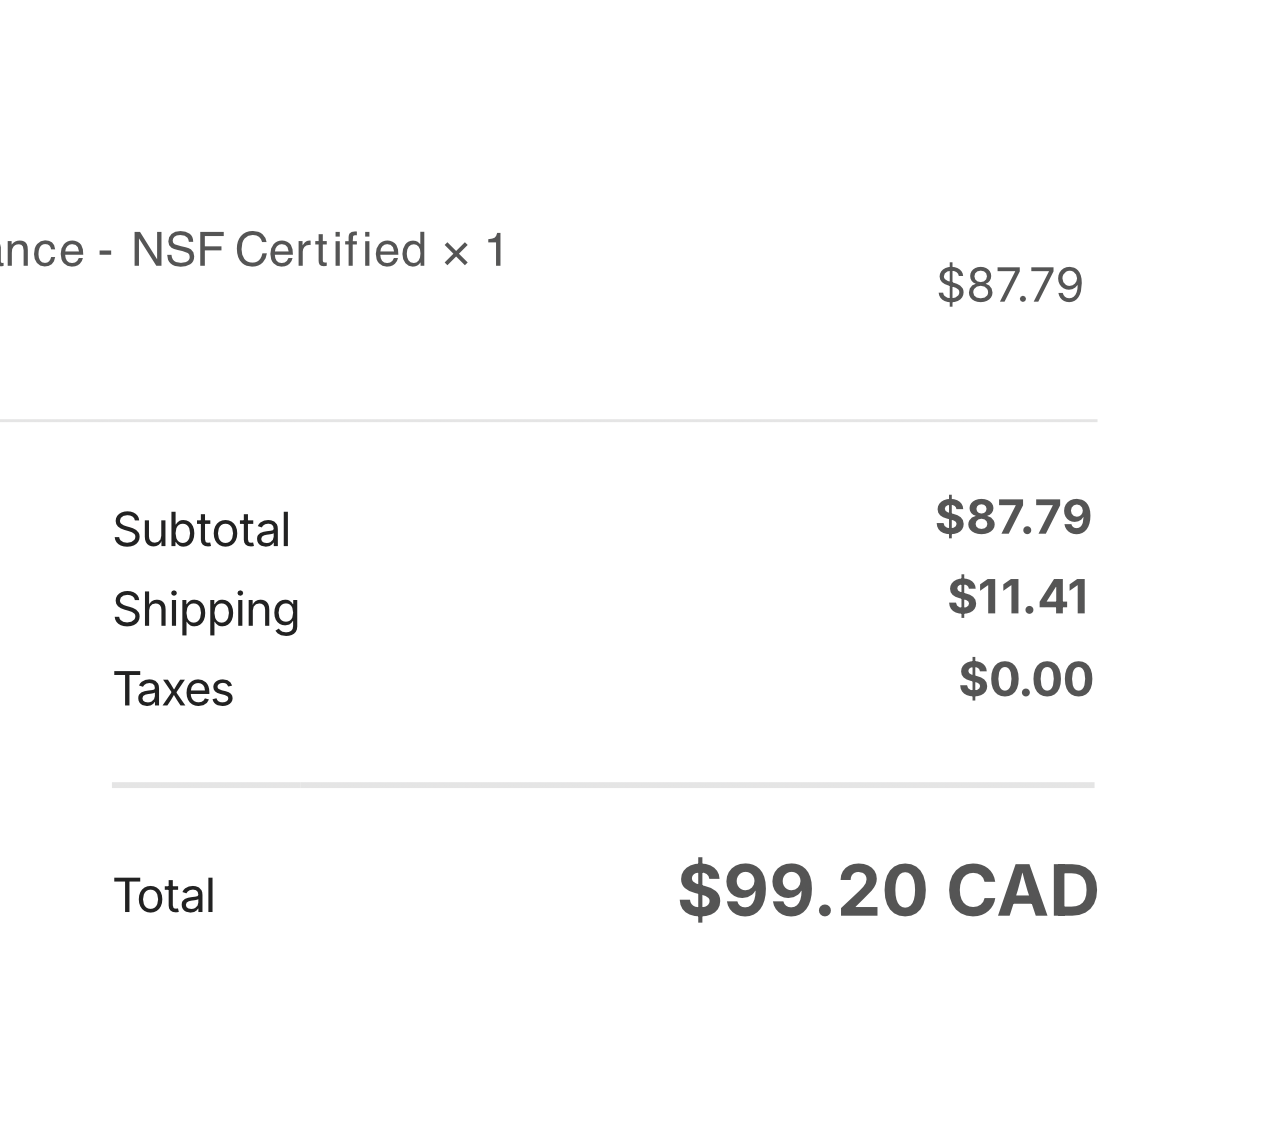Click the product line price $87.79
The width and height of the screenshot is (1282, 1142).
click(x=1010, y=285)
